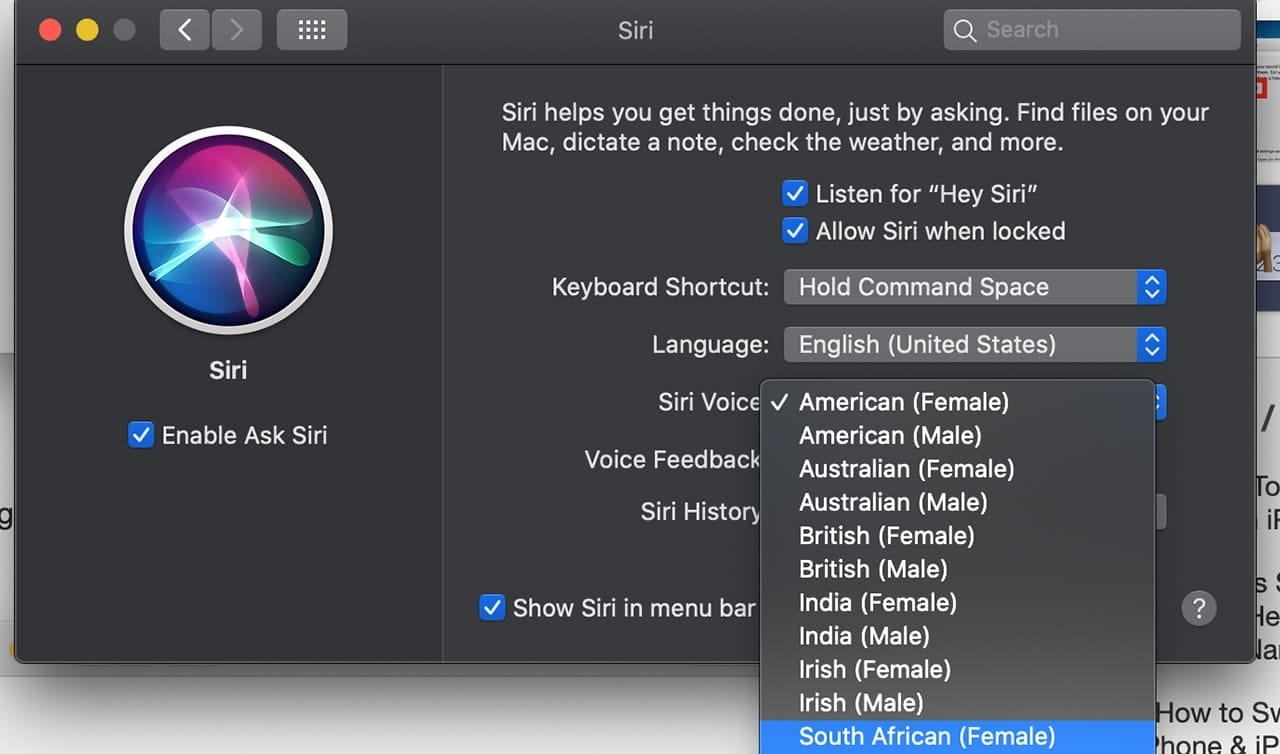Select Australian (Female) voice option
This screenshot has width=1280, height=754.
(x=906, y=469)
